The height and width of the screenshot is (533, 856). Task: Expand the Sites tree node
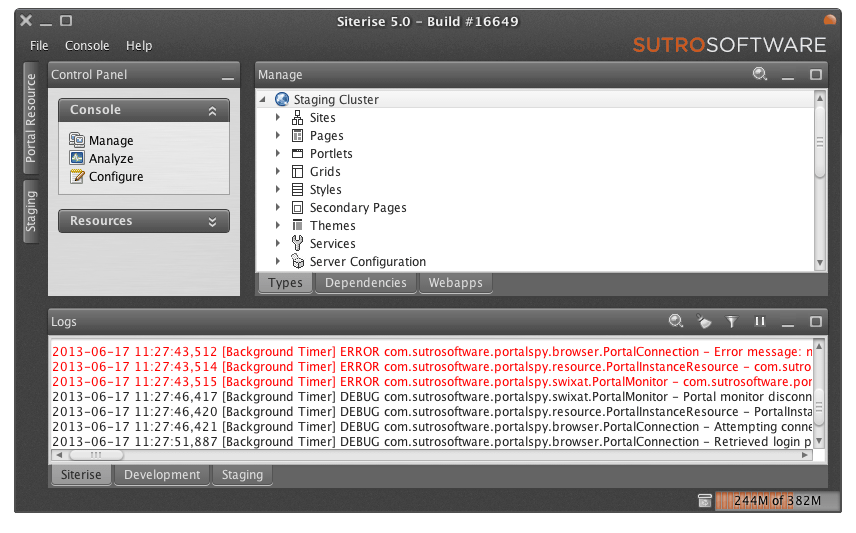click(x=278, y=117)
